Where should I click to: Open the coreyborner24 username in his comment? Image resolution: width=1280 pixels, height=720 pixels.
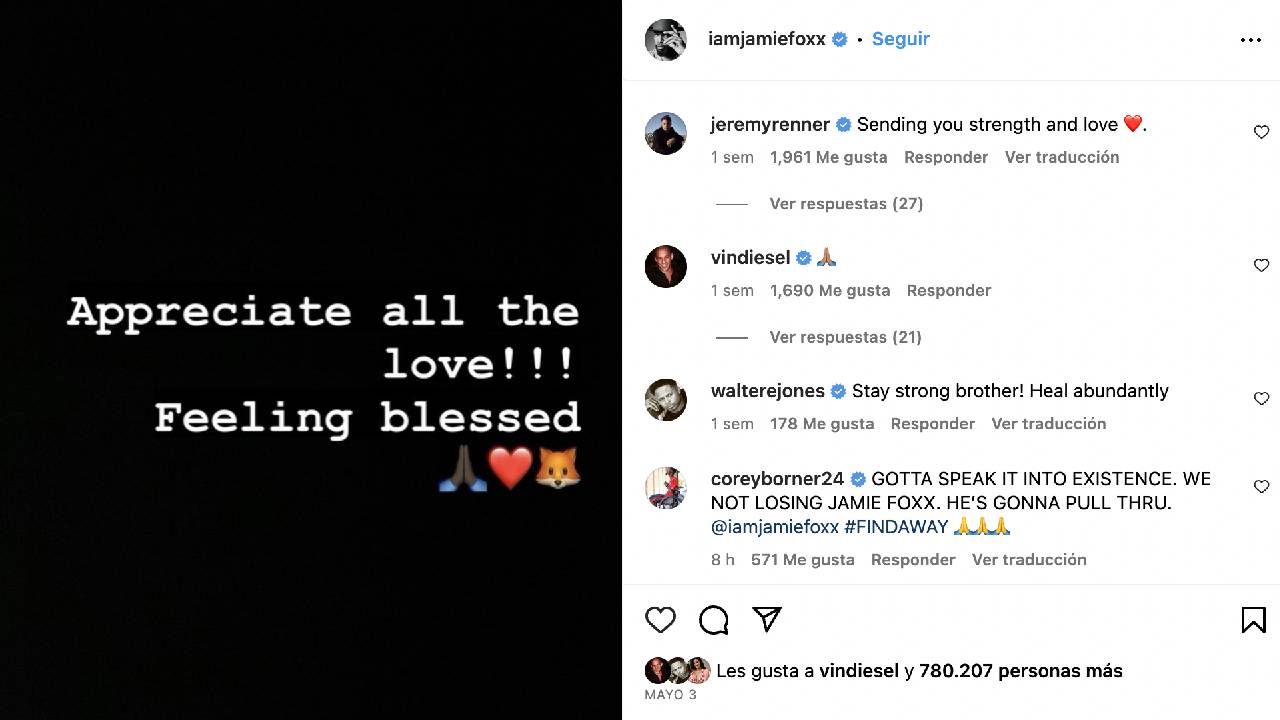tap(777, 479)
